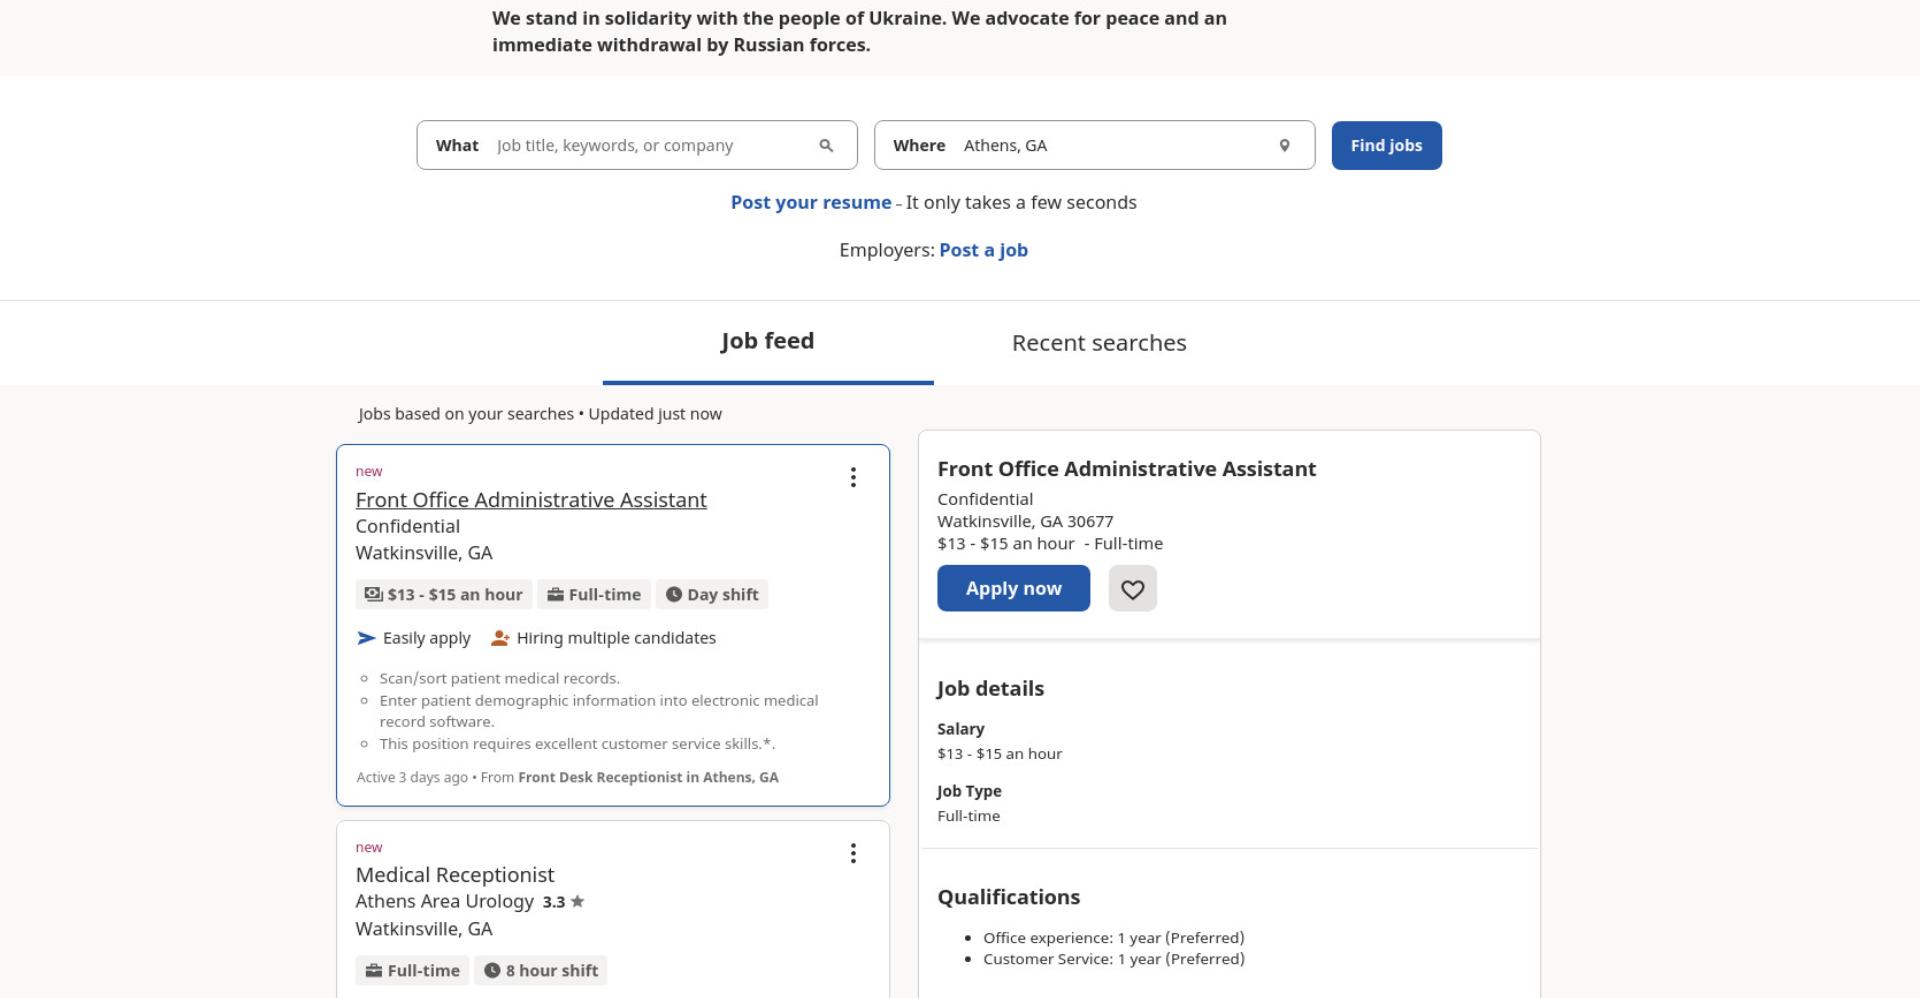Click the Find jobs button
The image size is (1920, 998).
point(1386,146)
